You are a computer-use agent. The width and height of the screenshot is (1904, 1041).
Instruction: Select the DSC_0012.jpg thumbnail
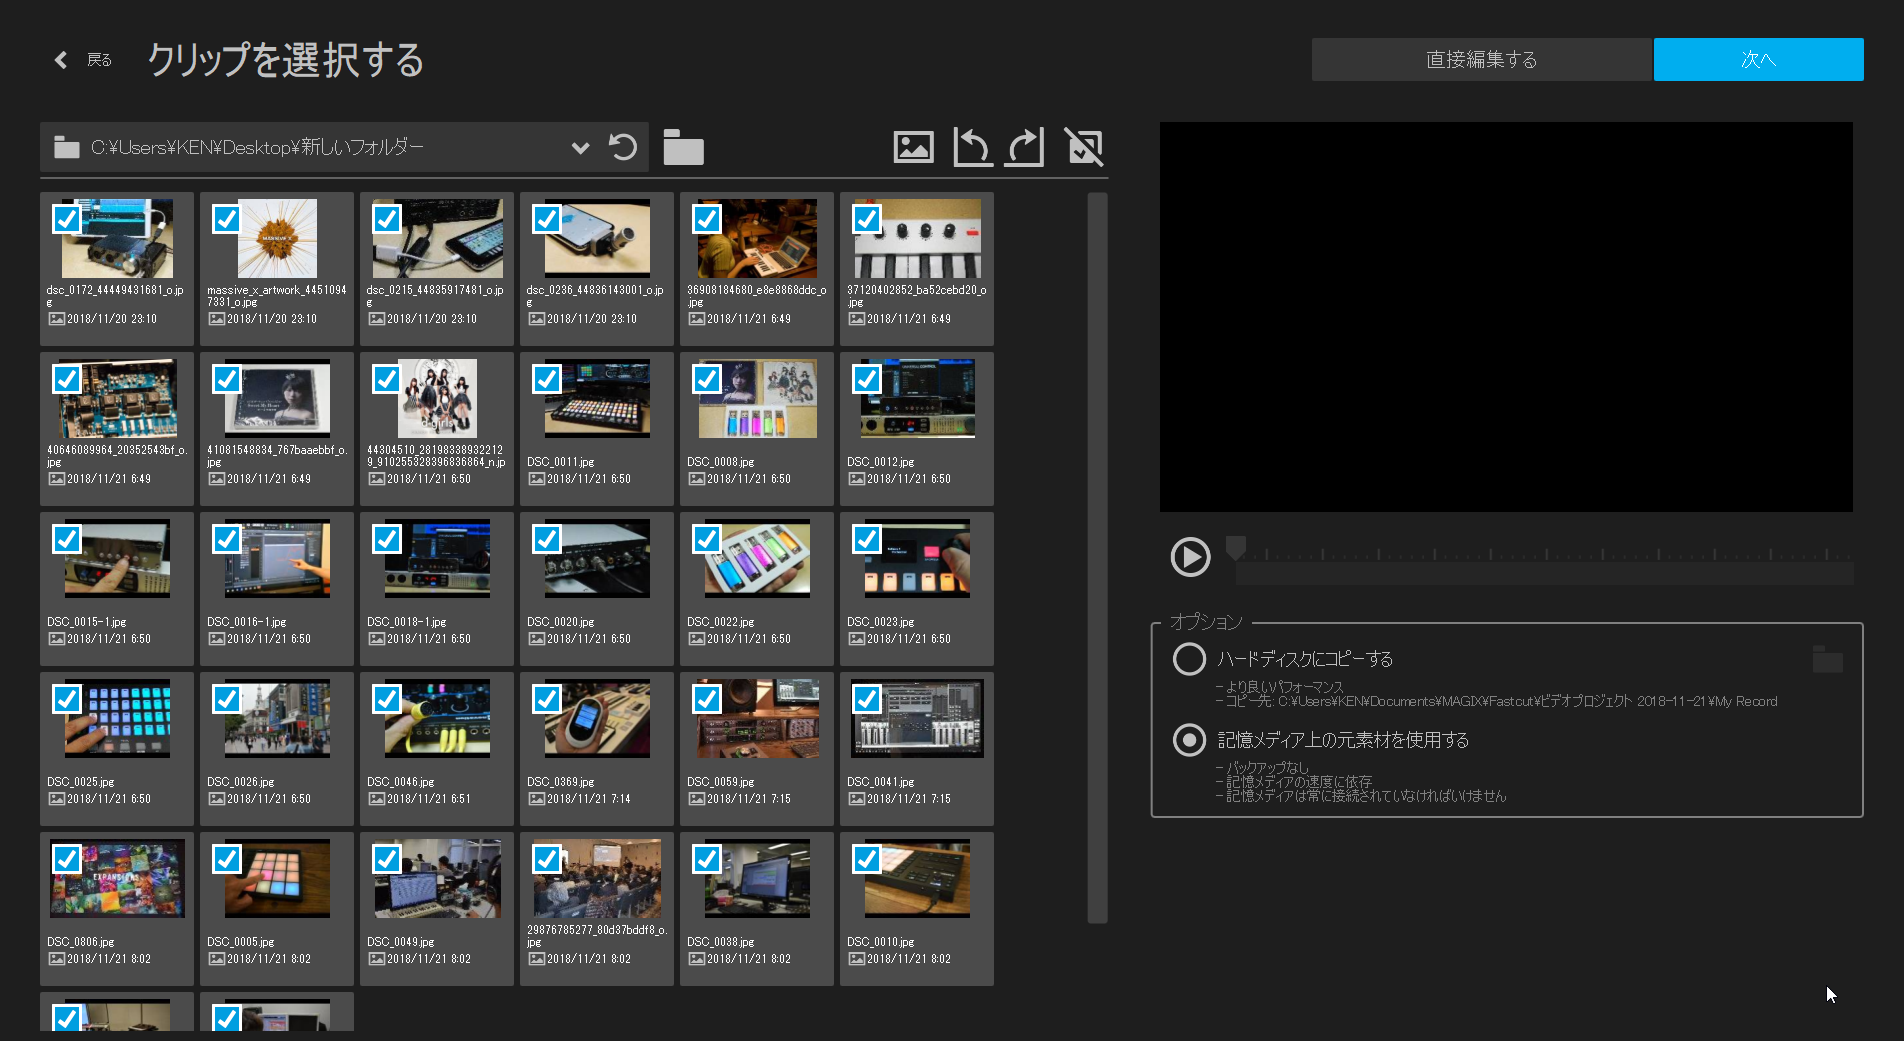tap(917, 398)
